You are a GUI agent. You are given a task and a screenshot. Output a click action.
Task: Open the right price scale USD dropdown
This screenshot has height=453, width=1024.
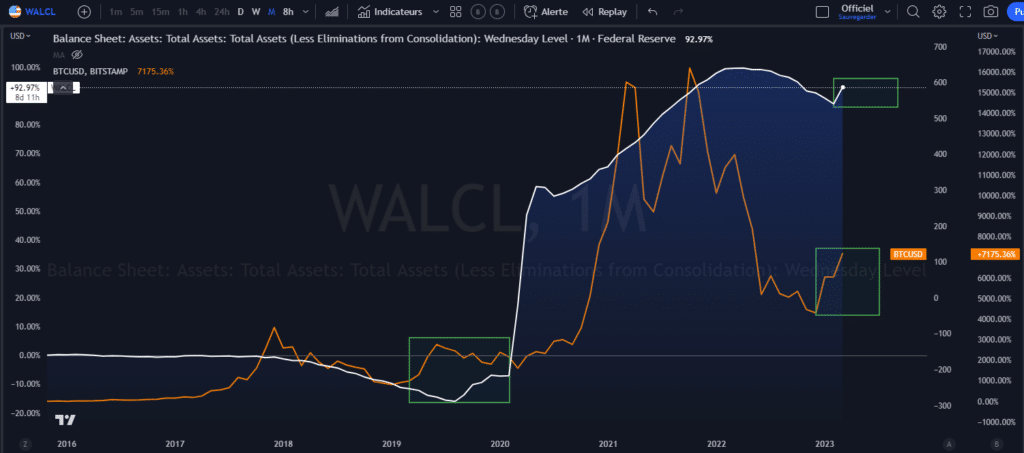987,36
